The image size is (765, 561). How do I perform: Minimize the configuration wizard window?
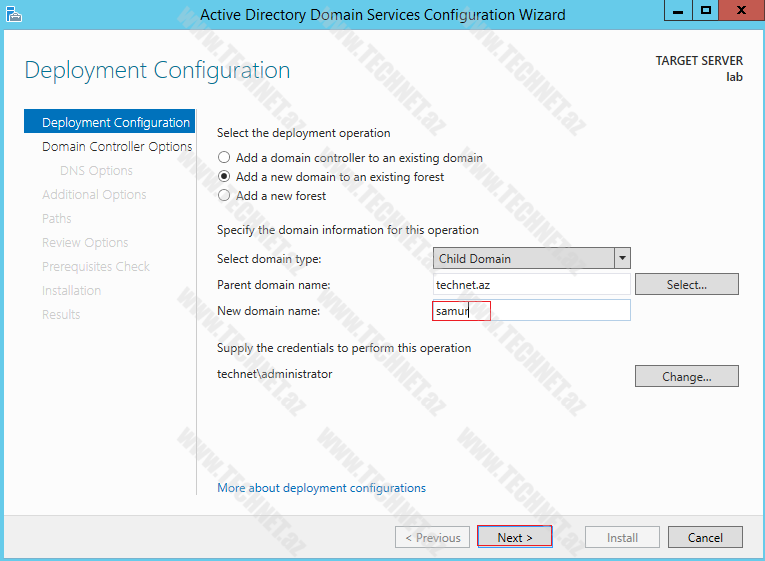(x=676, y=11)
